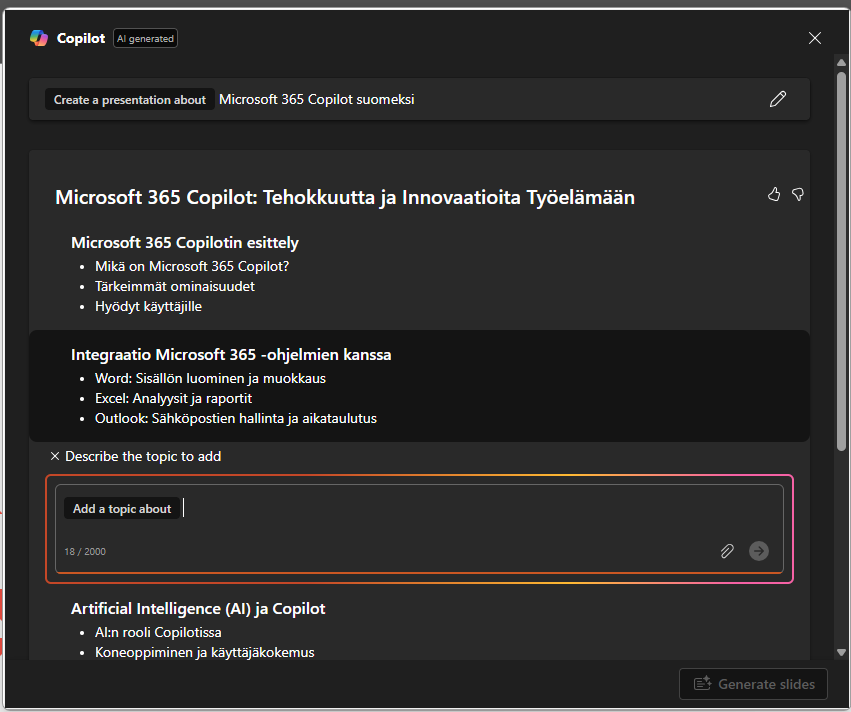Viewport: 851px width, 712px height.
Task: Click the Copilot logo icon
Action: [x=39, y=38]
